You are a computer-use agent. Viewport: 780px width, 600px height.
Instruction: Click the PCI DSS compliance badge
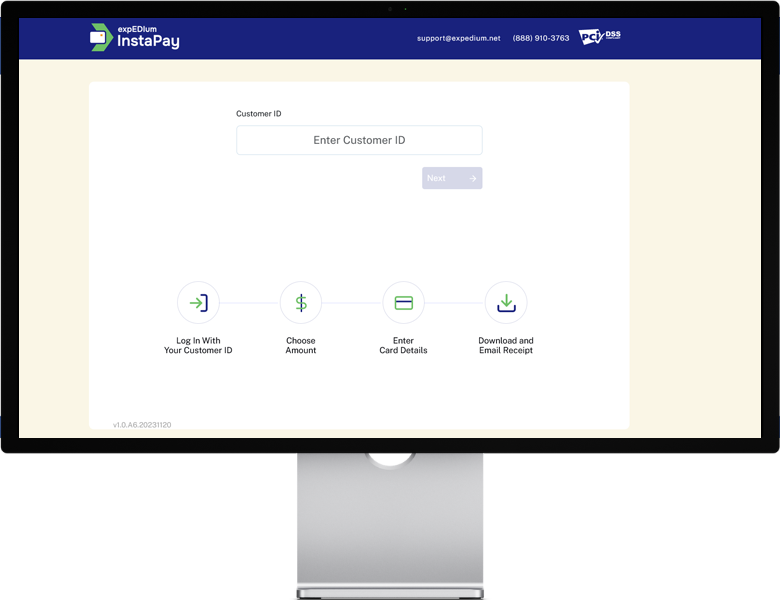click(600, 37)
